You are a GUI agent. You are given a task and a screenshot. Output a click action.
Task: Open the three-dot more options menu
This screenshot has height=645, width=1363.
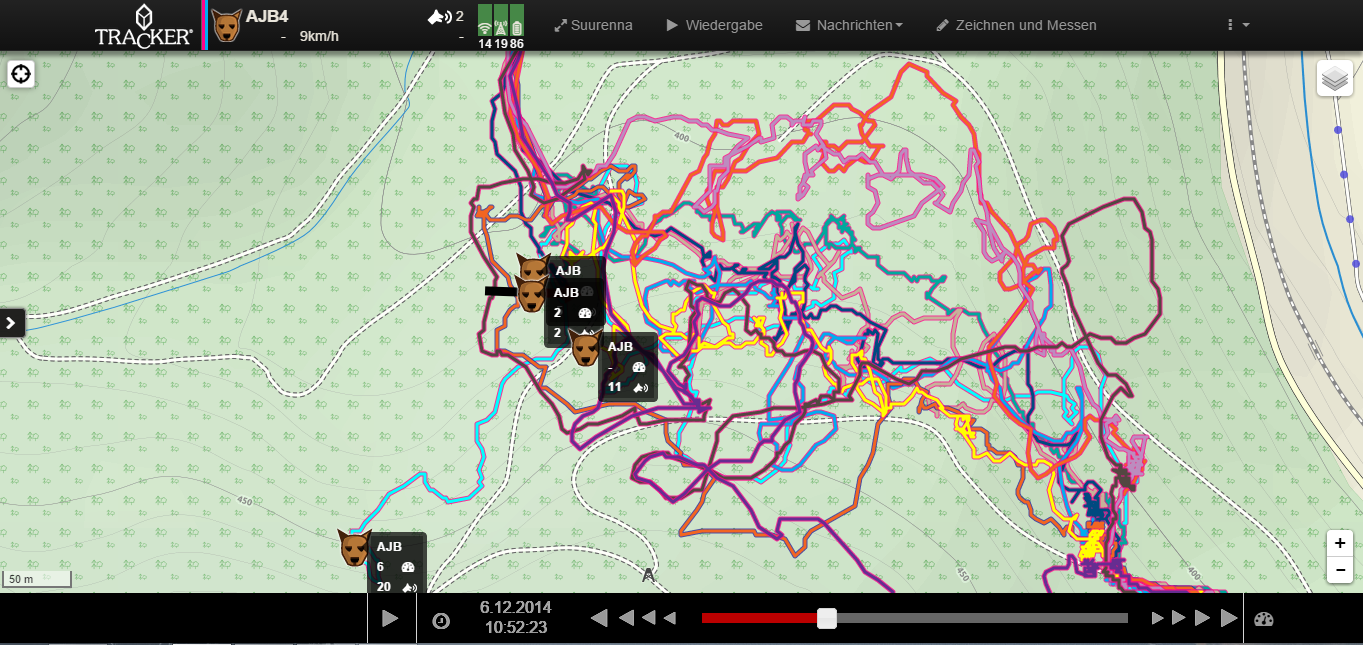pos(1237,25)
